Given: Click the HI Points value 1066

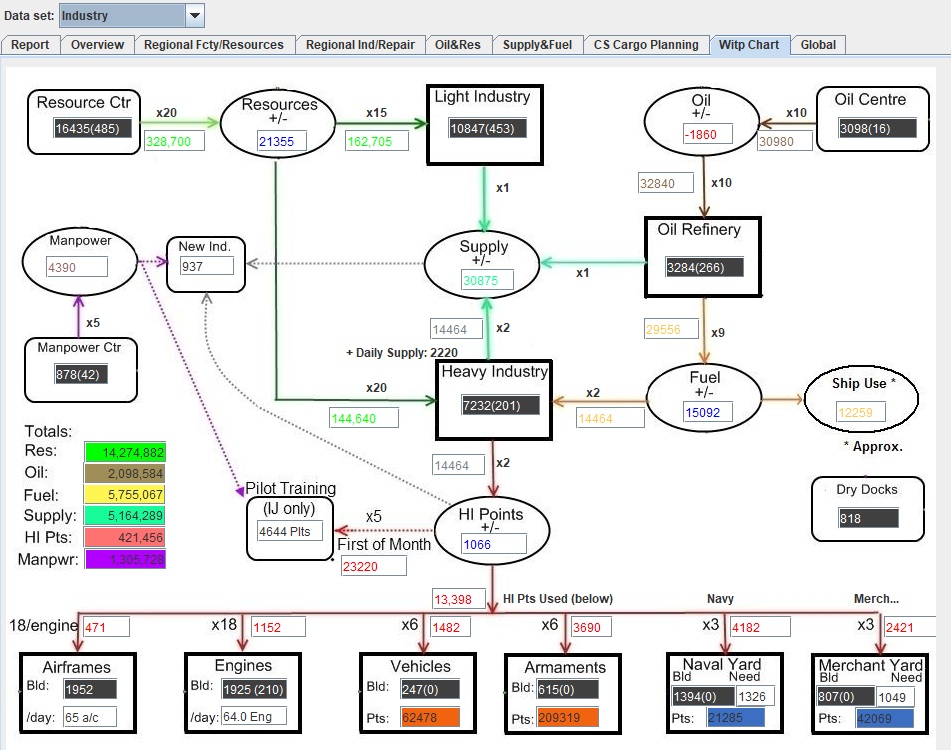Looking at the screenshot, I should (494, 544).
